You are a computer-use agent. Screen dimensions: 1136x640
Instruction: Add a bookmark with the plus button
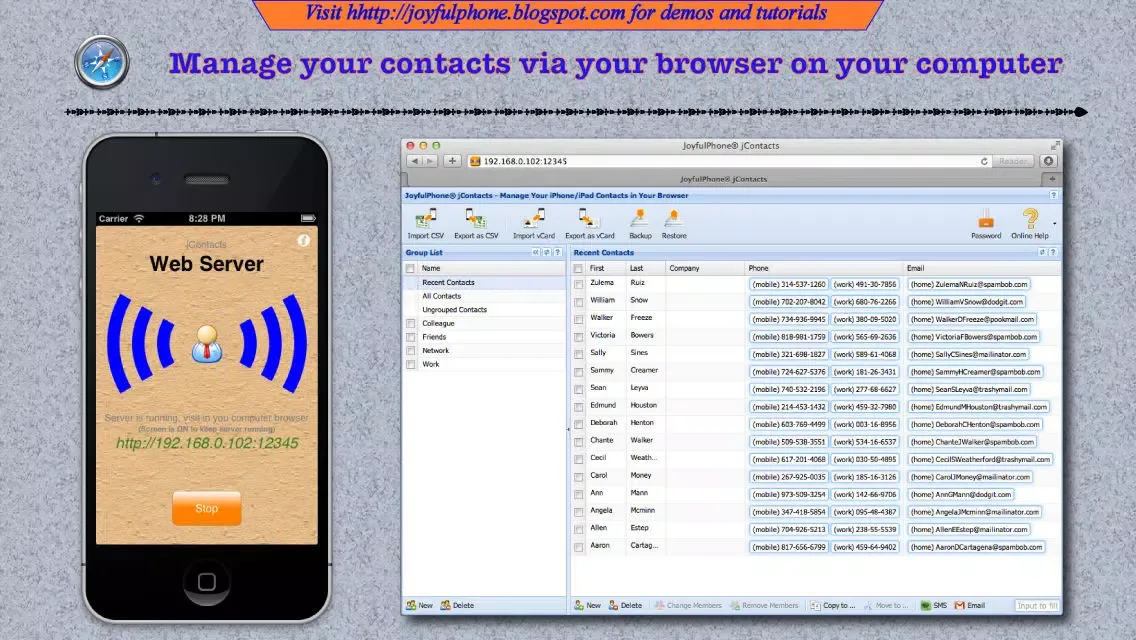[452, 161]
